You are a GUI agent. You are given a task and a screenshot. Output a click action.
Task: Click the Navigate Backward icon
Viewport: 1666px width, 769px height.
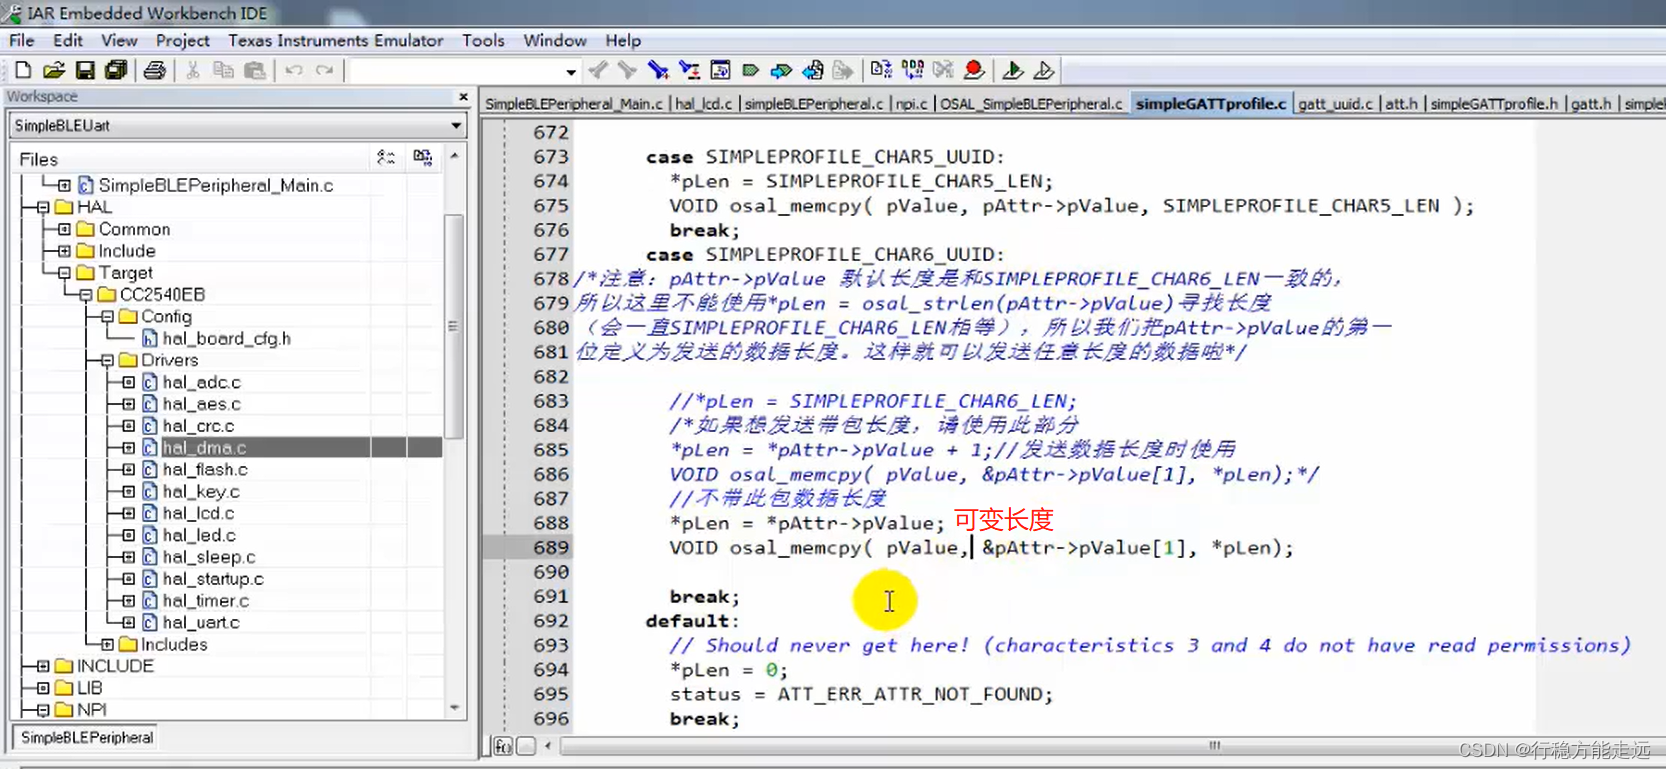[813, 70]
